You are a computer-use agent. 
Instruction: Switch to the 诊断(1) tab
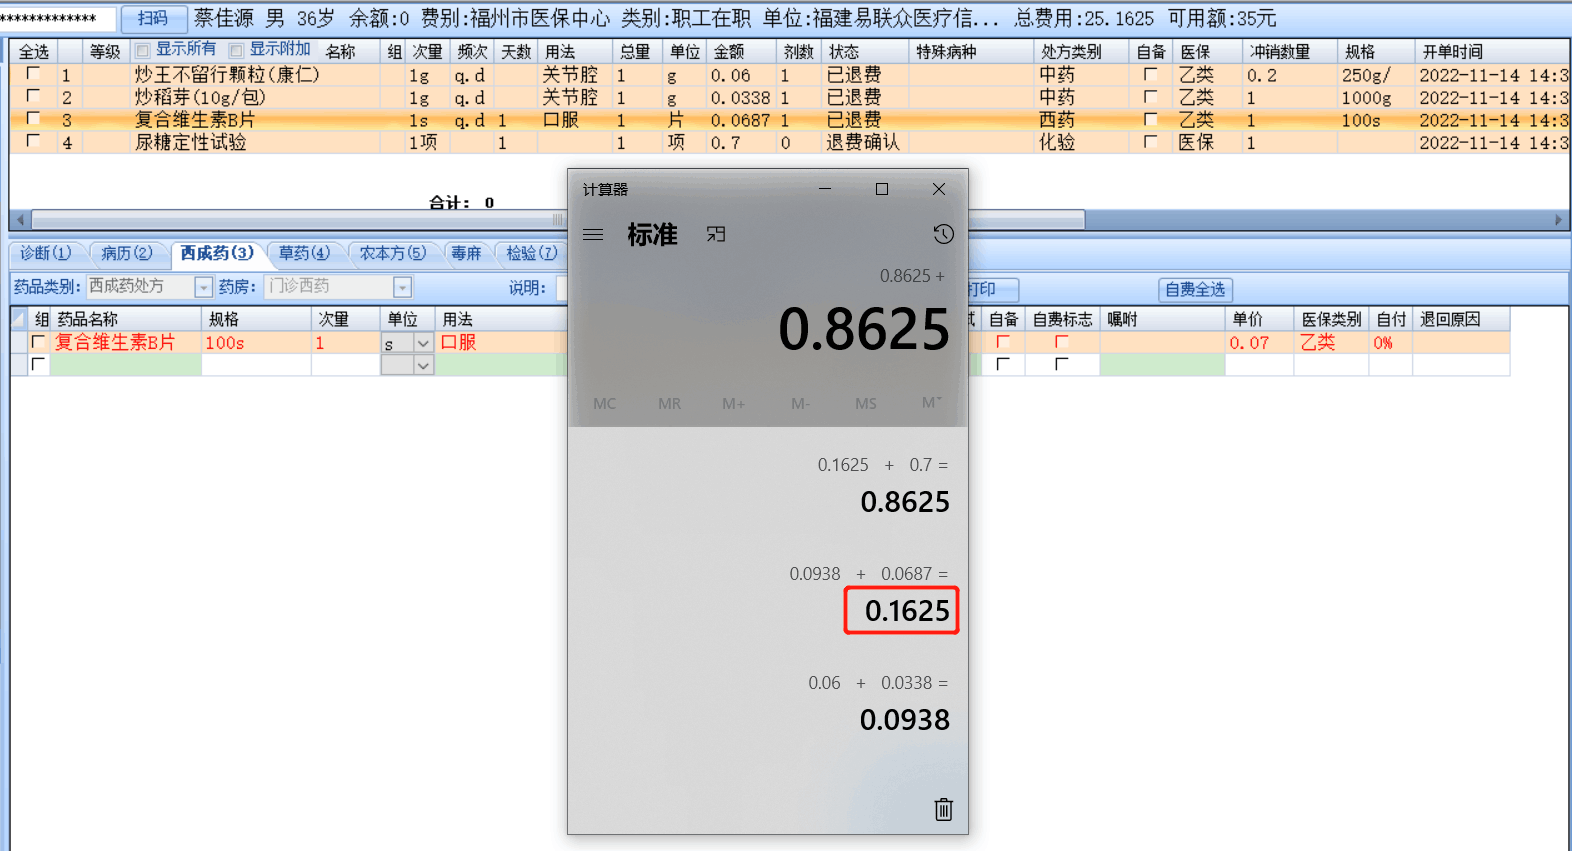[46, 253]
